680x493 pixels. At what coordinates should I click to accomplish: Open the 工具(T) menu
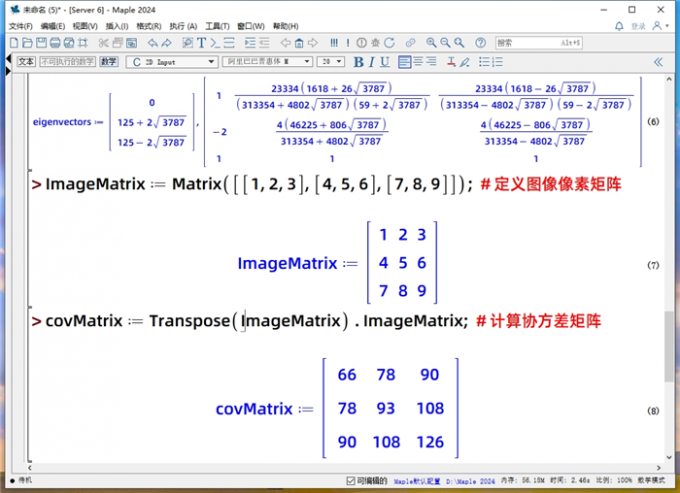[x=217, y=26]
